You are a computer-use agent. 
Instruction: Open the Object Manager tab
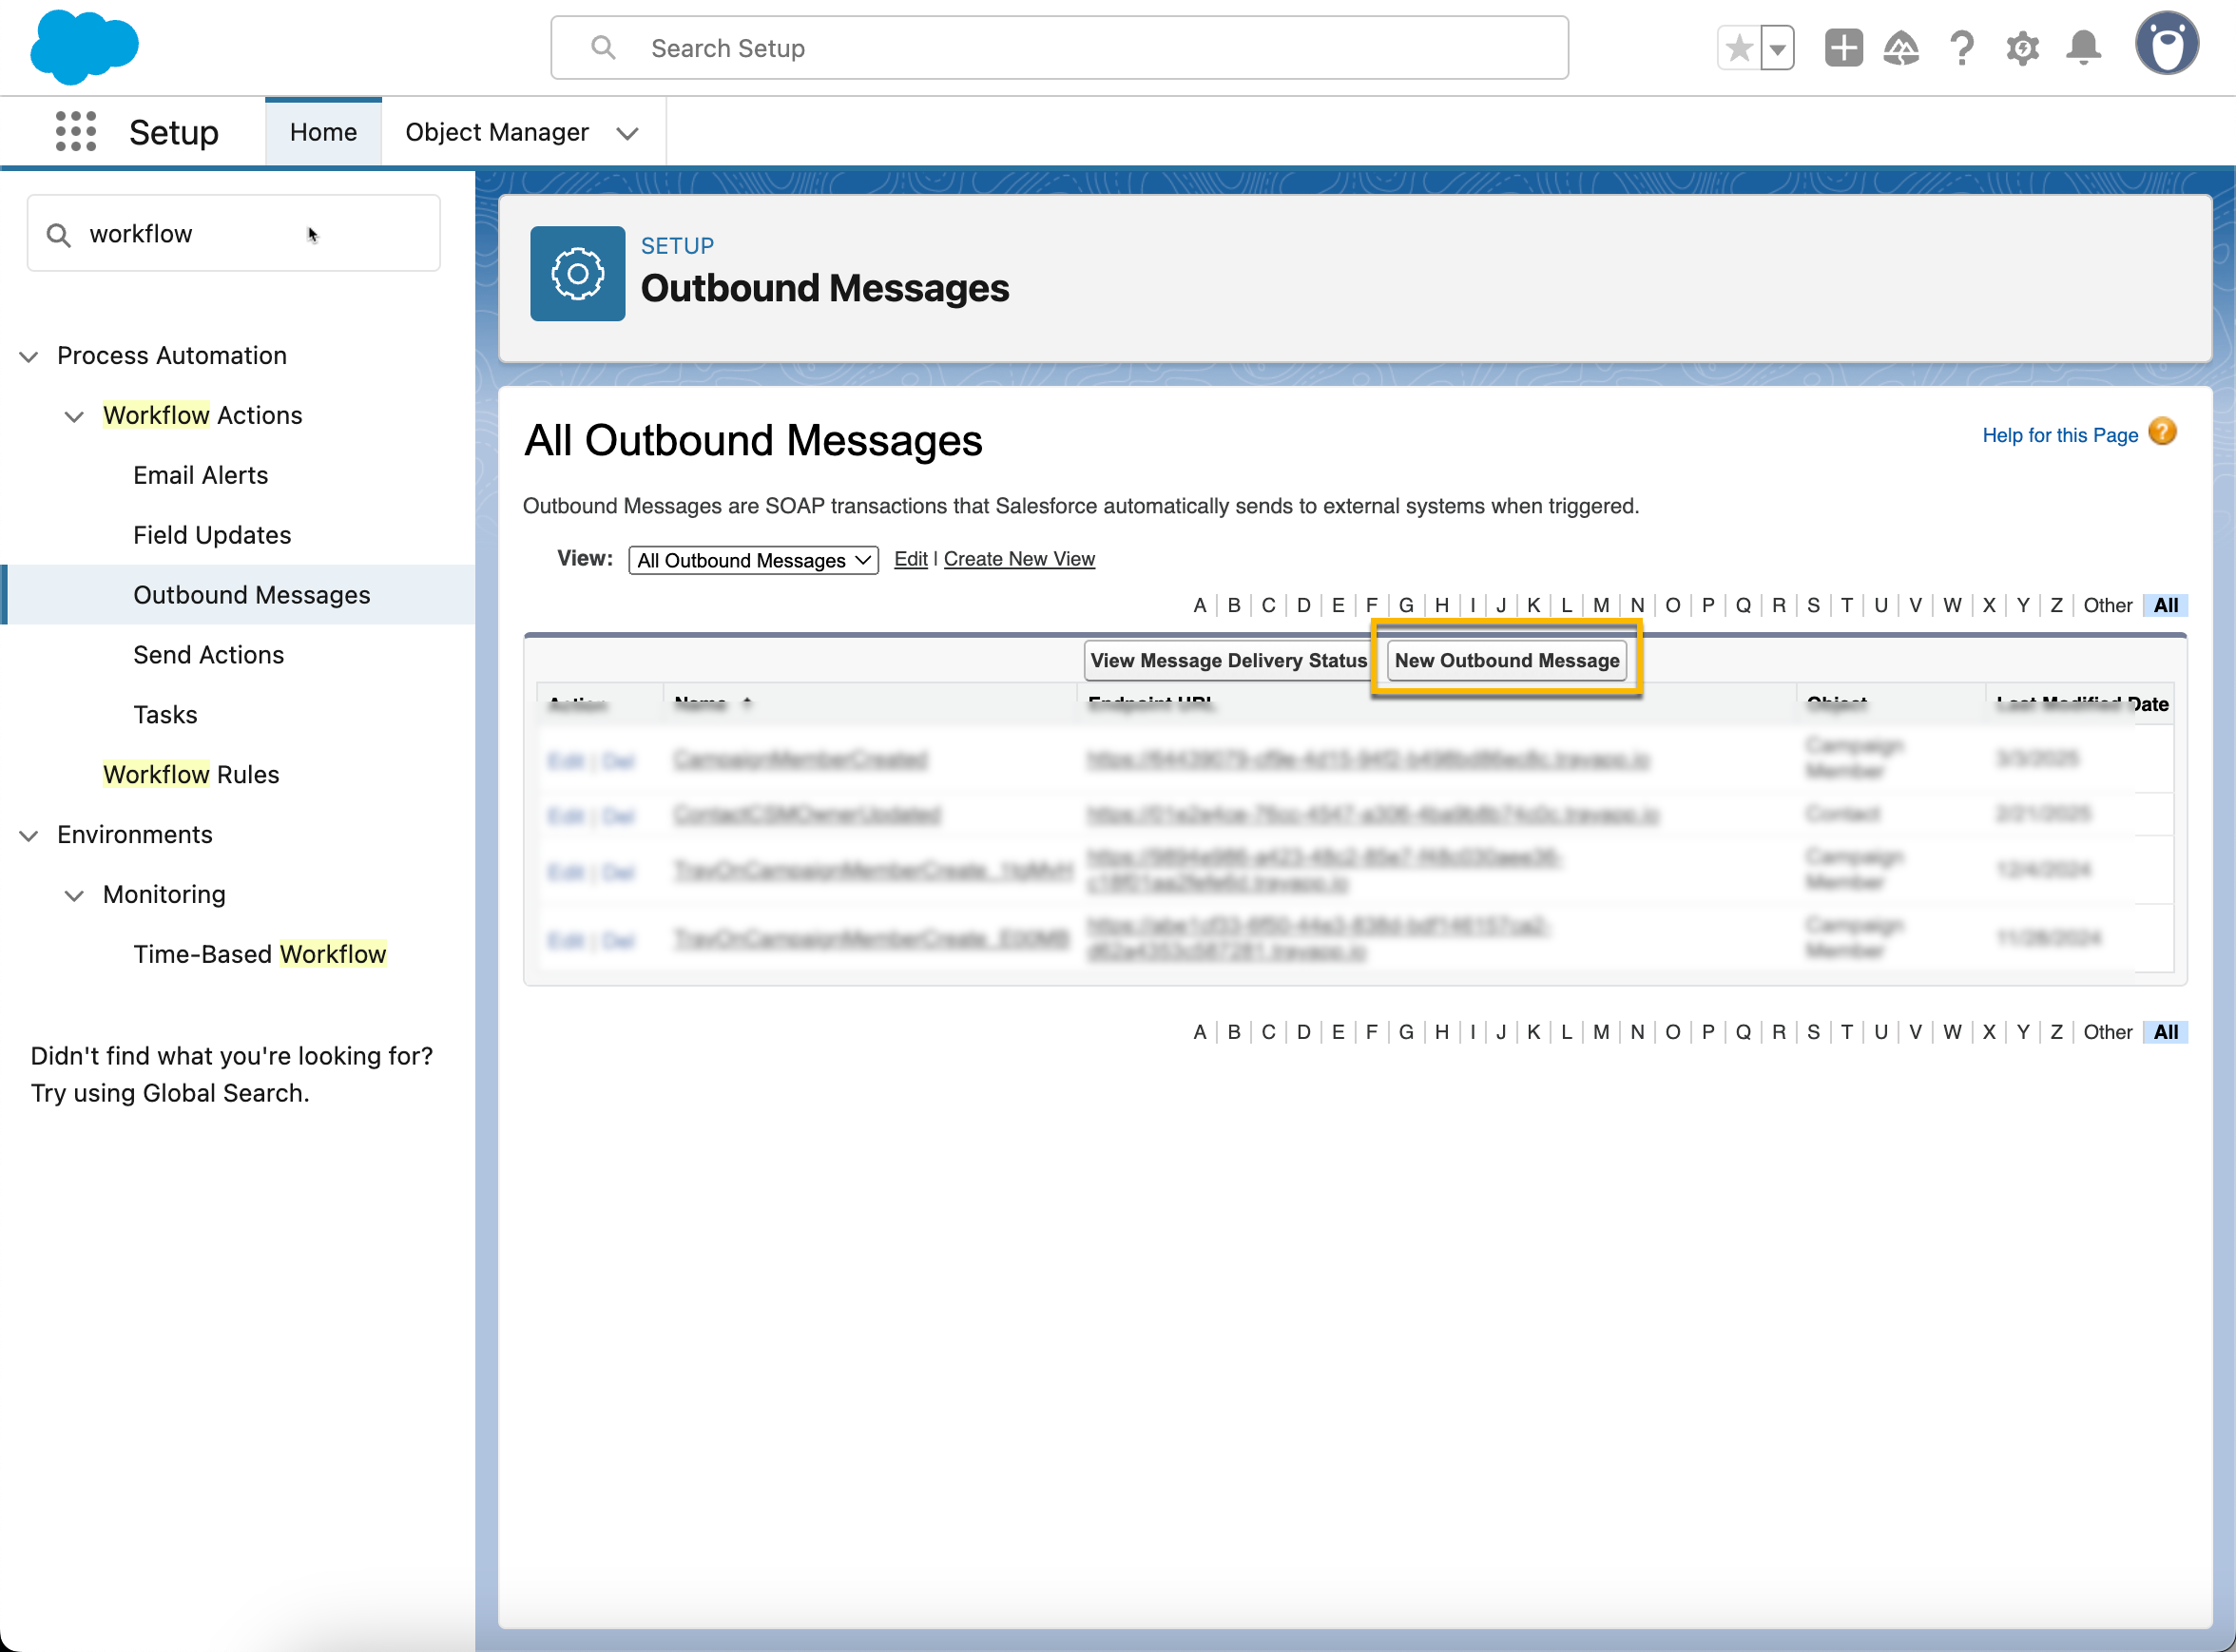coord(497,132)
